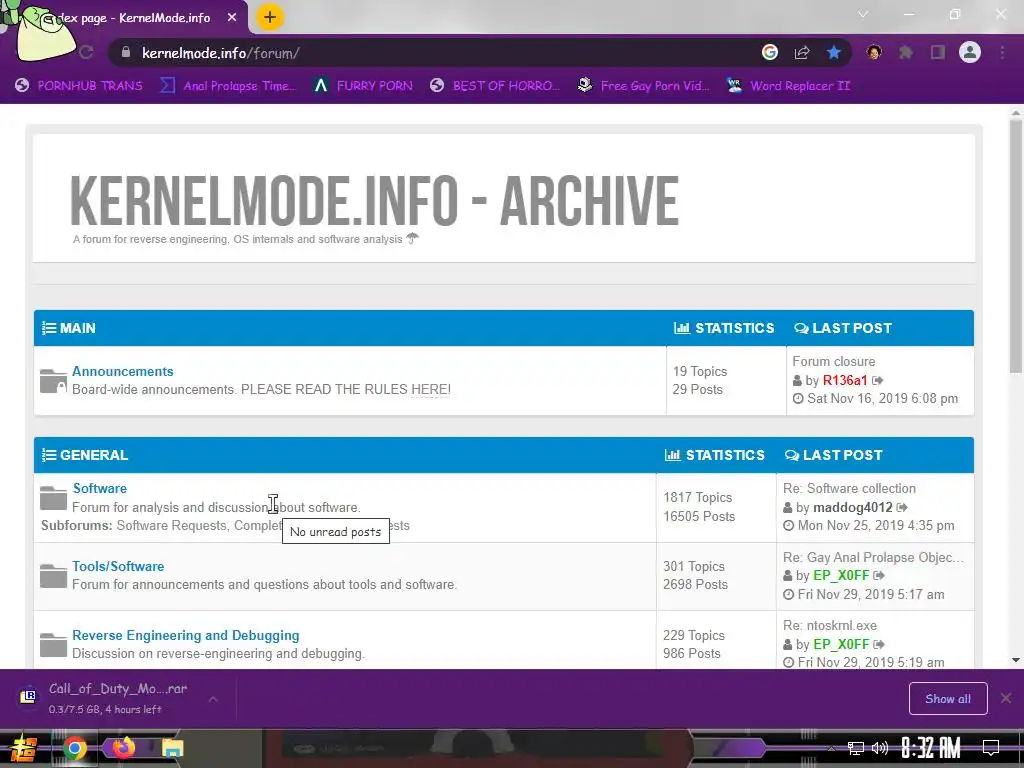
Task: Click view-latest-post icon next to maddog4012
Action: (x=903, y=507)
